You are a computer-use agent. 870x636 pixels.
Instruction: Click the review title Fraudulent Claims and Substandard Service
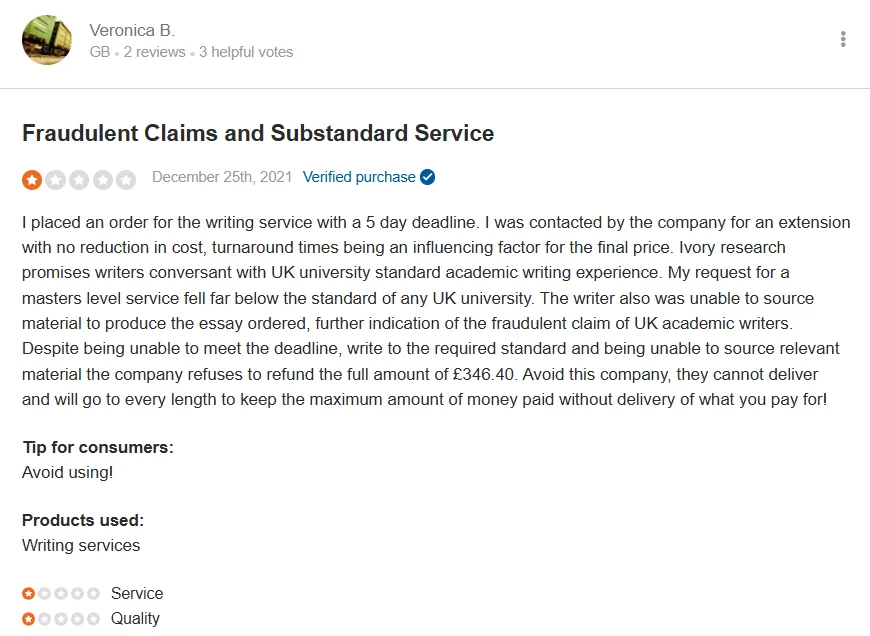coord(258,133)
